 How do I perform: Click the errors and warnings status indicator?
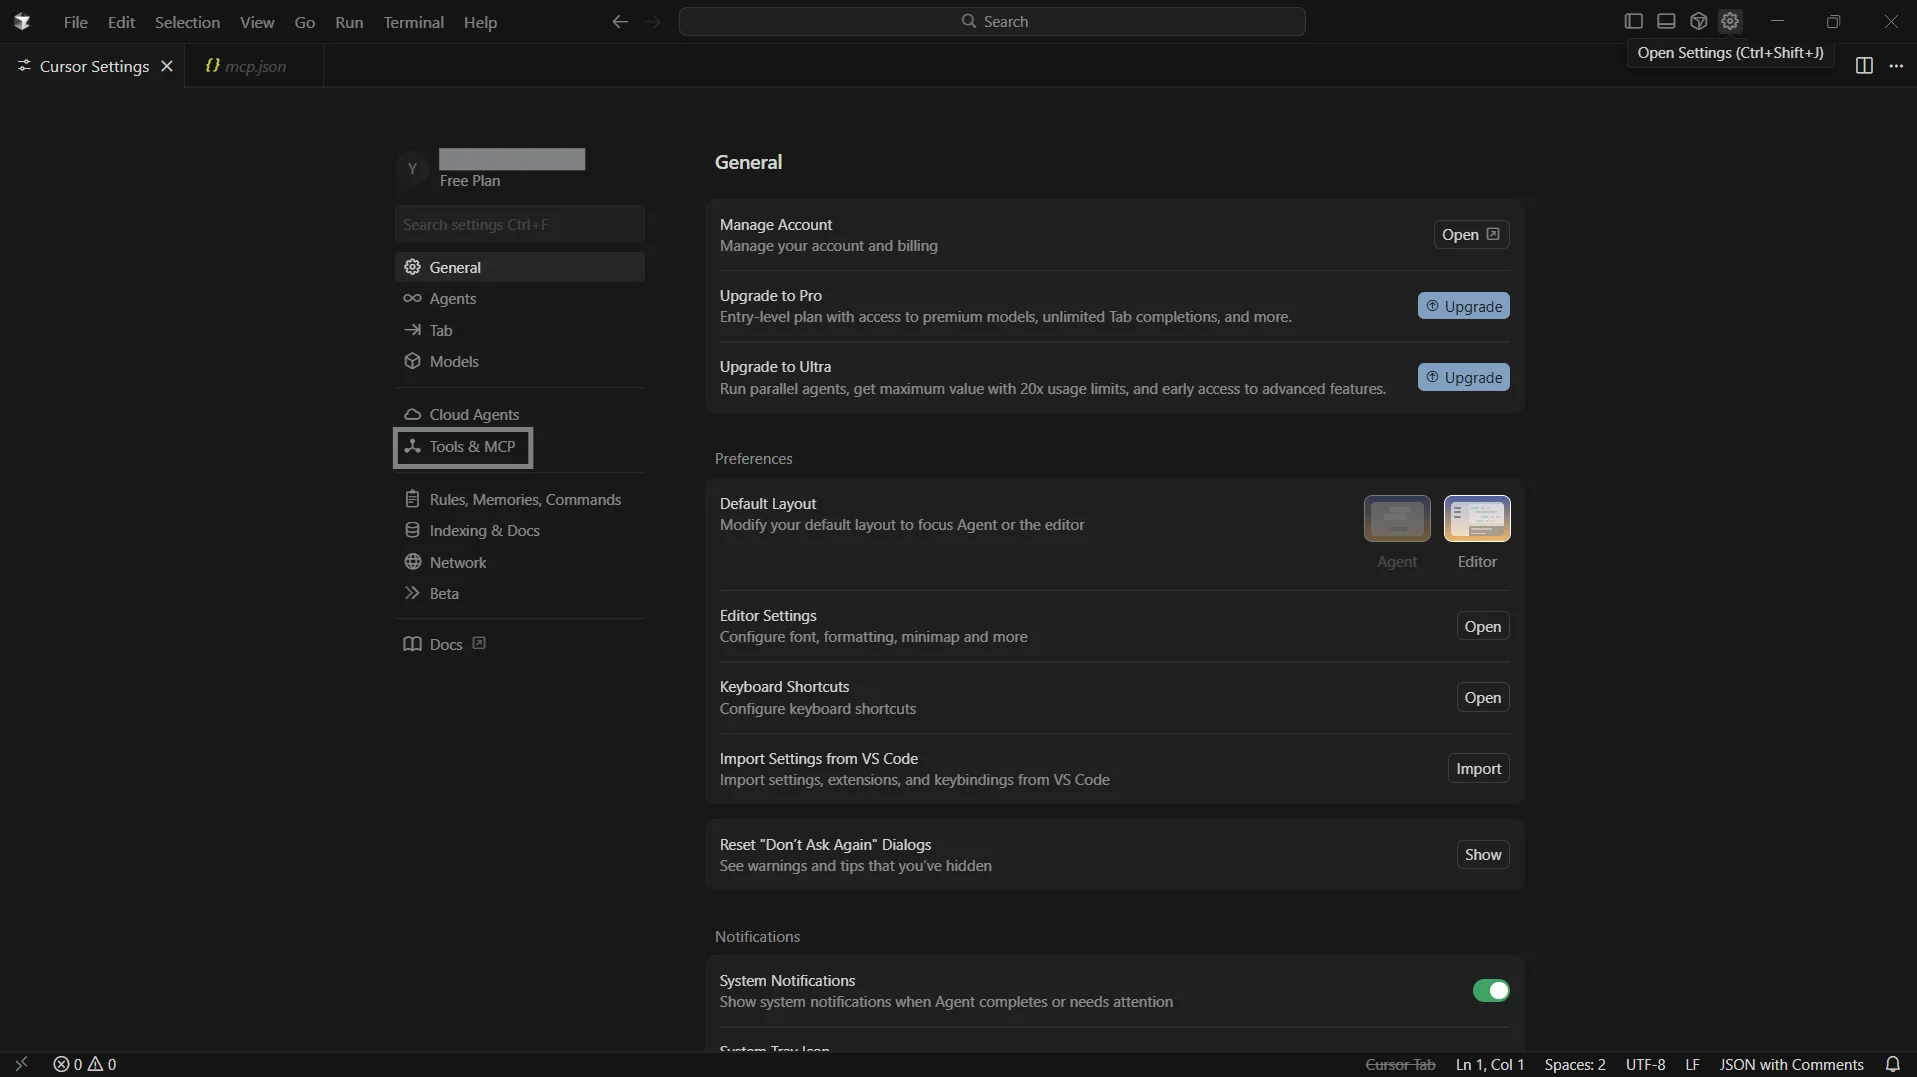point(85,1064)
